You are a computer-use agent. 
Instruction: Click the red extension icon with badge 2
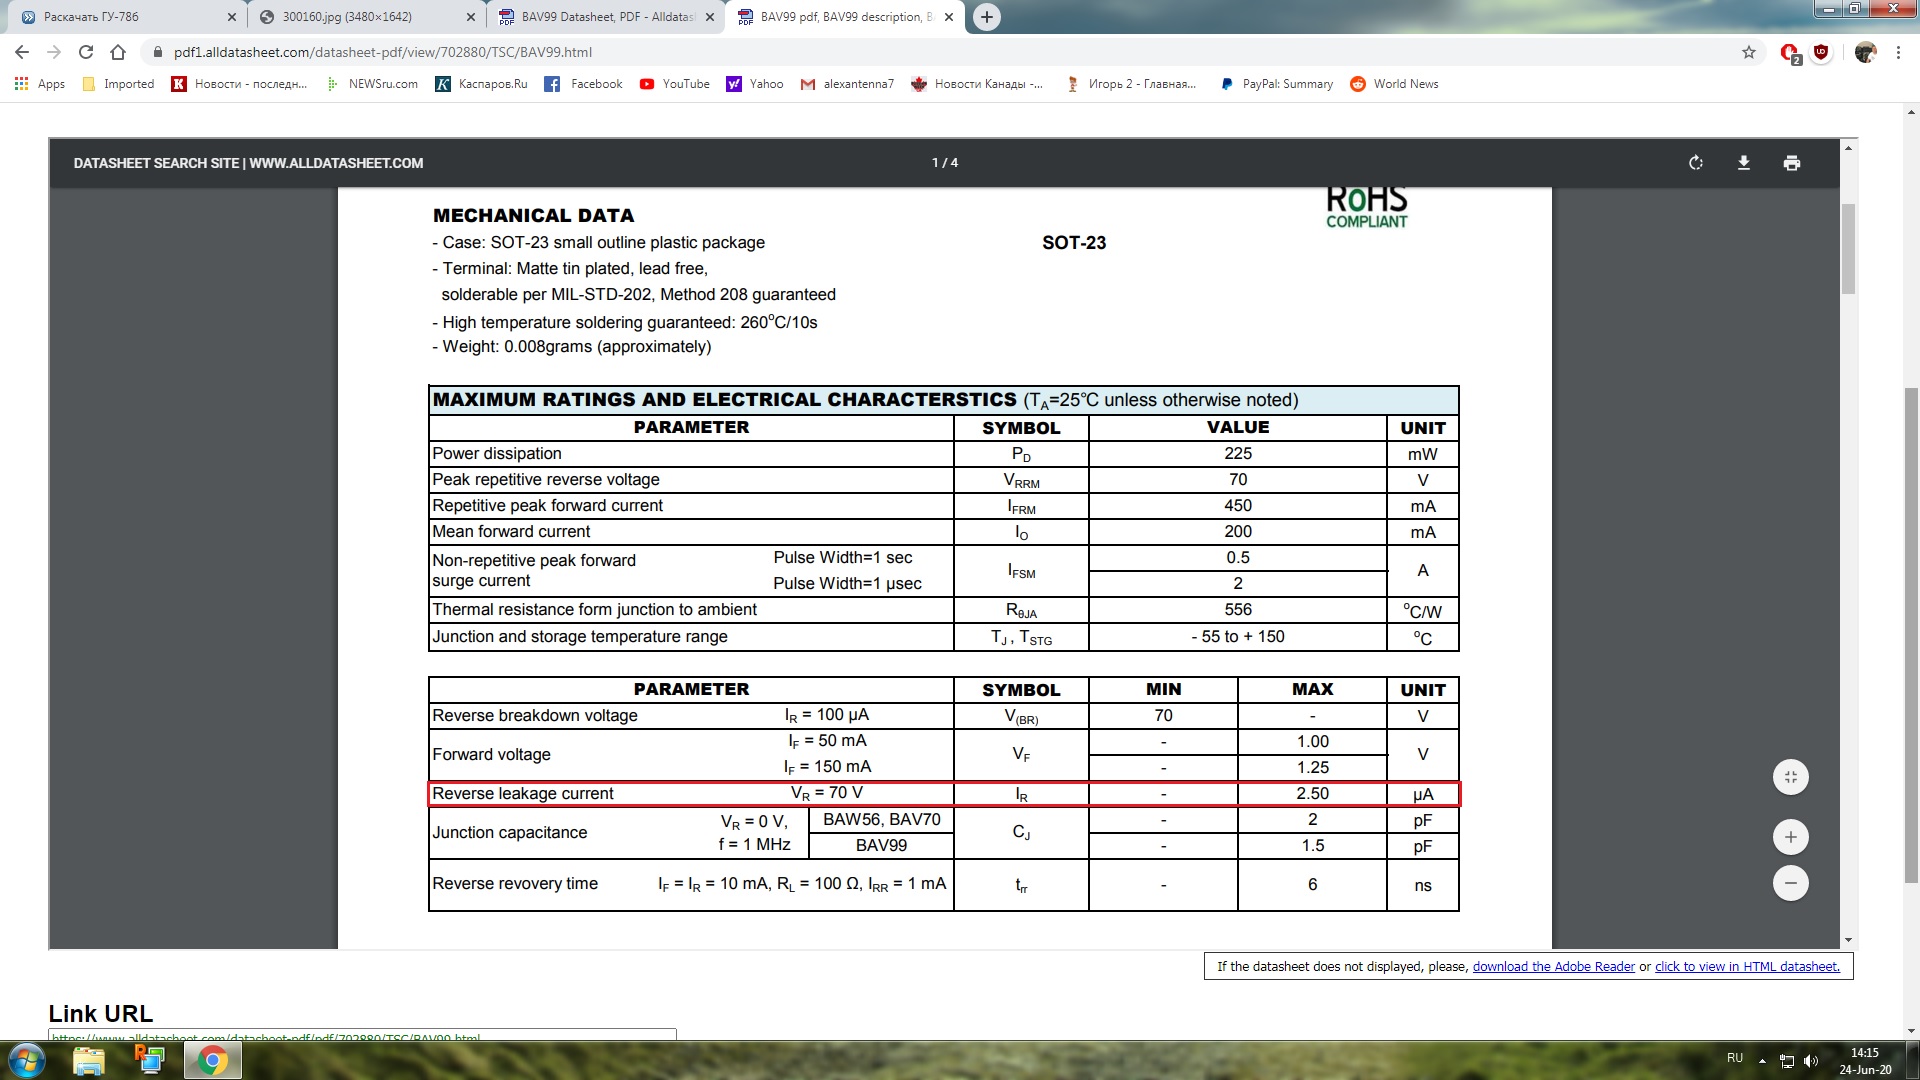[x=1790, y=53]
